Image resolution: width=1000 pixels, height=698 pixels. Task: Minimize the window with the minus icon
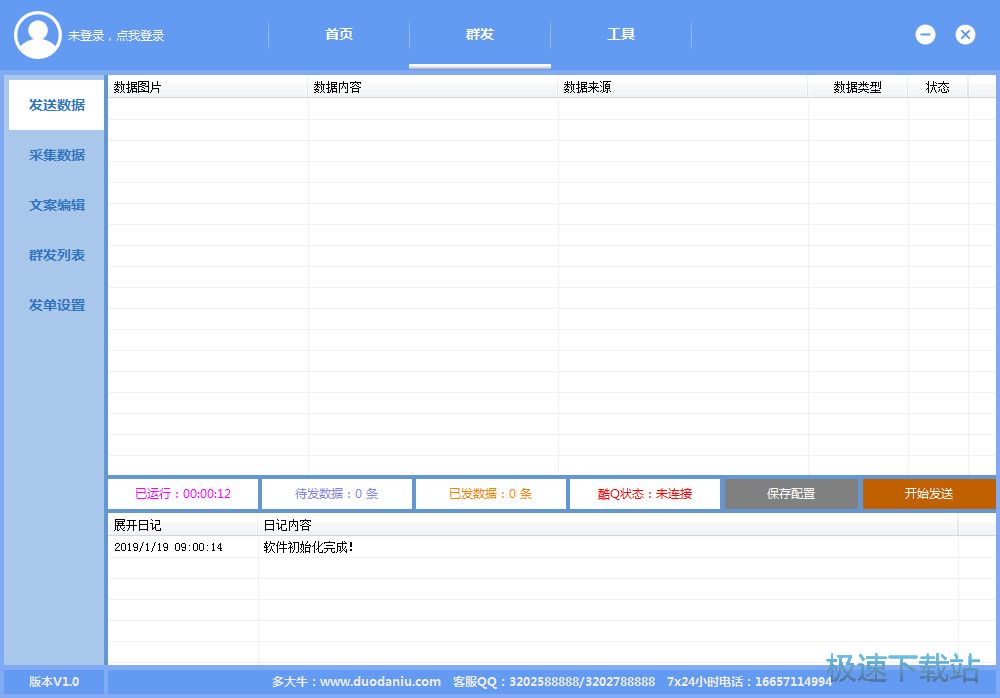(x=925, y=35)
